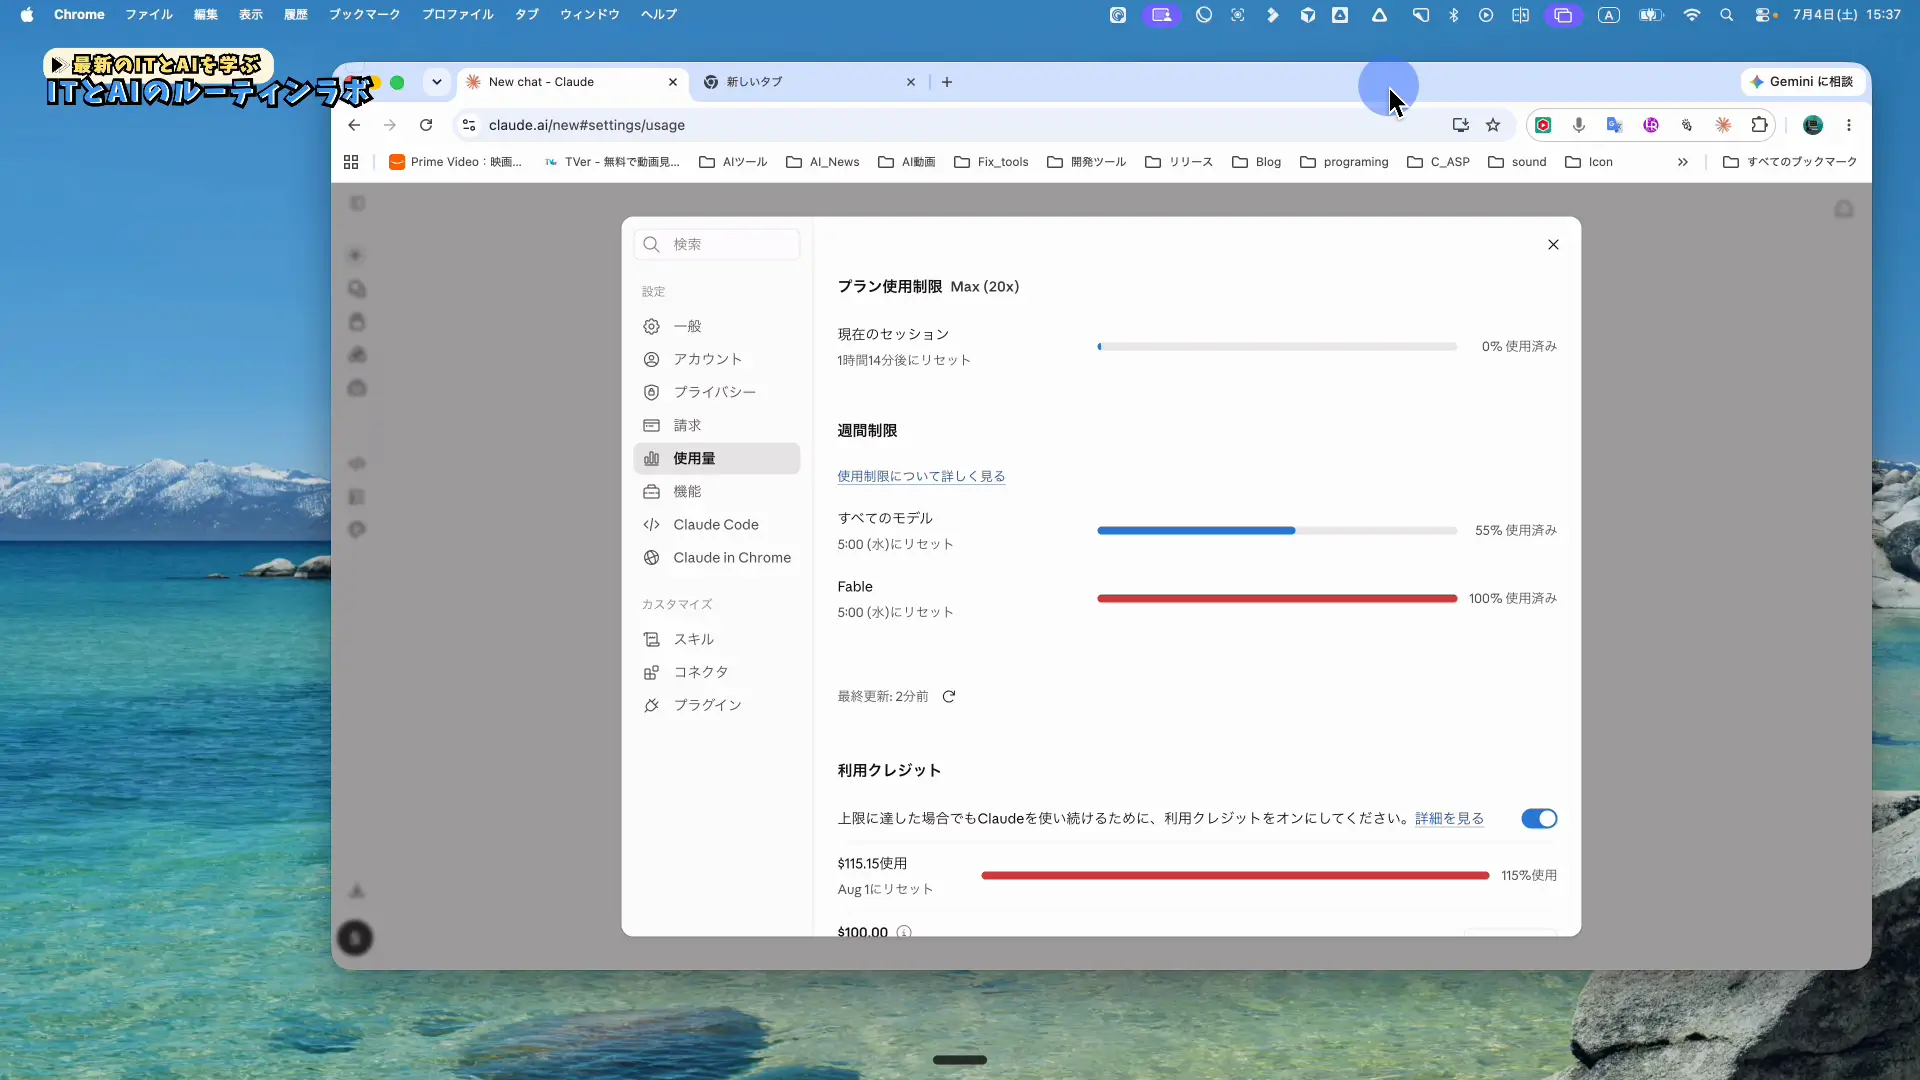The width and height of the screenshot is (1920, 1080).
Task: Bookmark this page with star icon
Action: click(1493, 125)
